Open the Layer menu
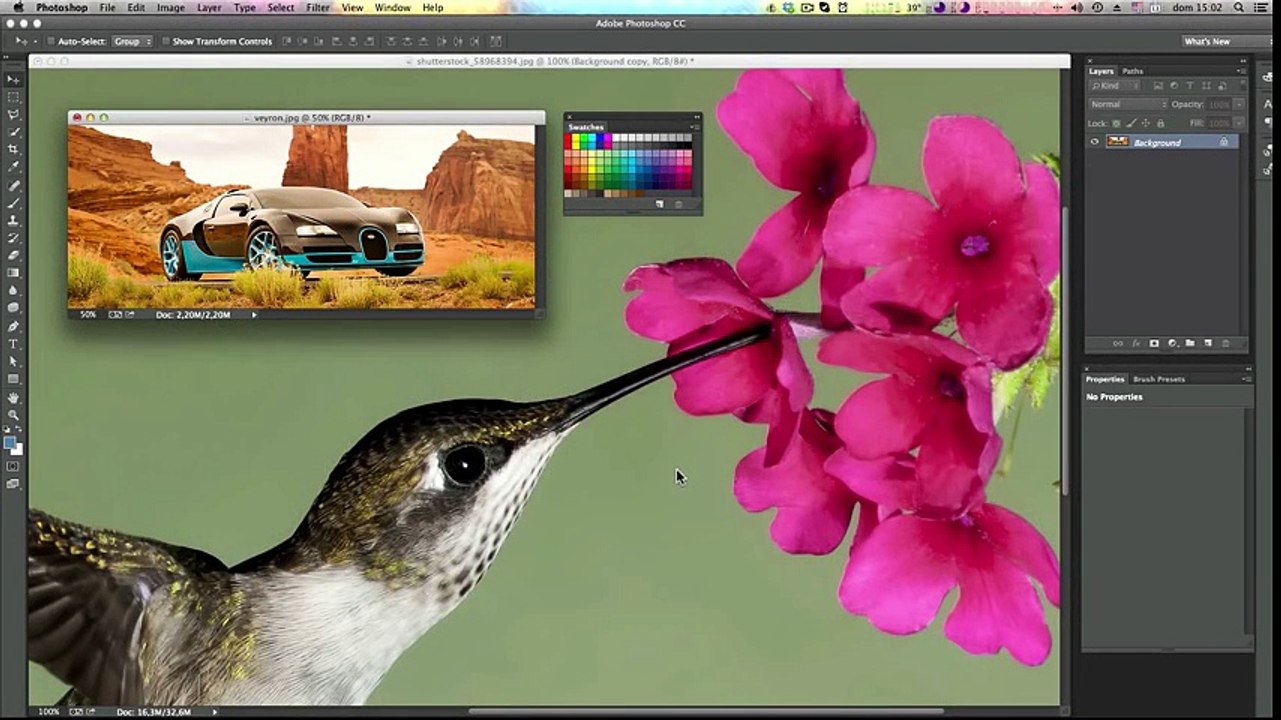 tap(209, 8)
